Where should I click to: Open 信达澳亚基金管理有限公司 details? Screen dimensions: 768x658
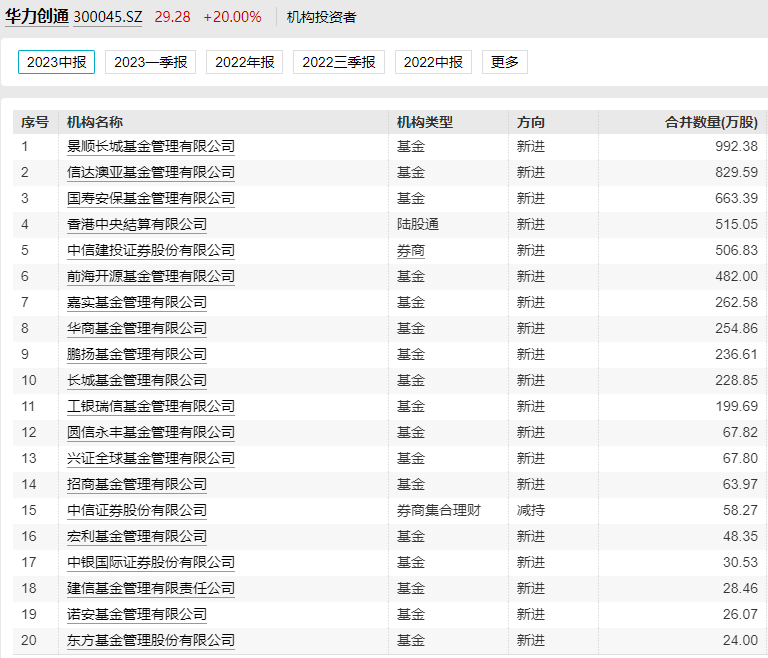(x=150, y=172)
